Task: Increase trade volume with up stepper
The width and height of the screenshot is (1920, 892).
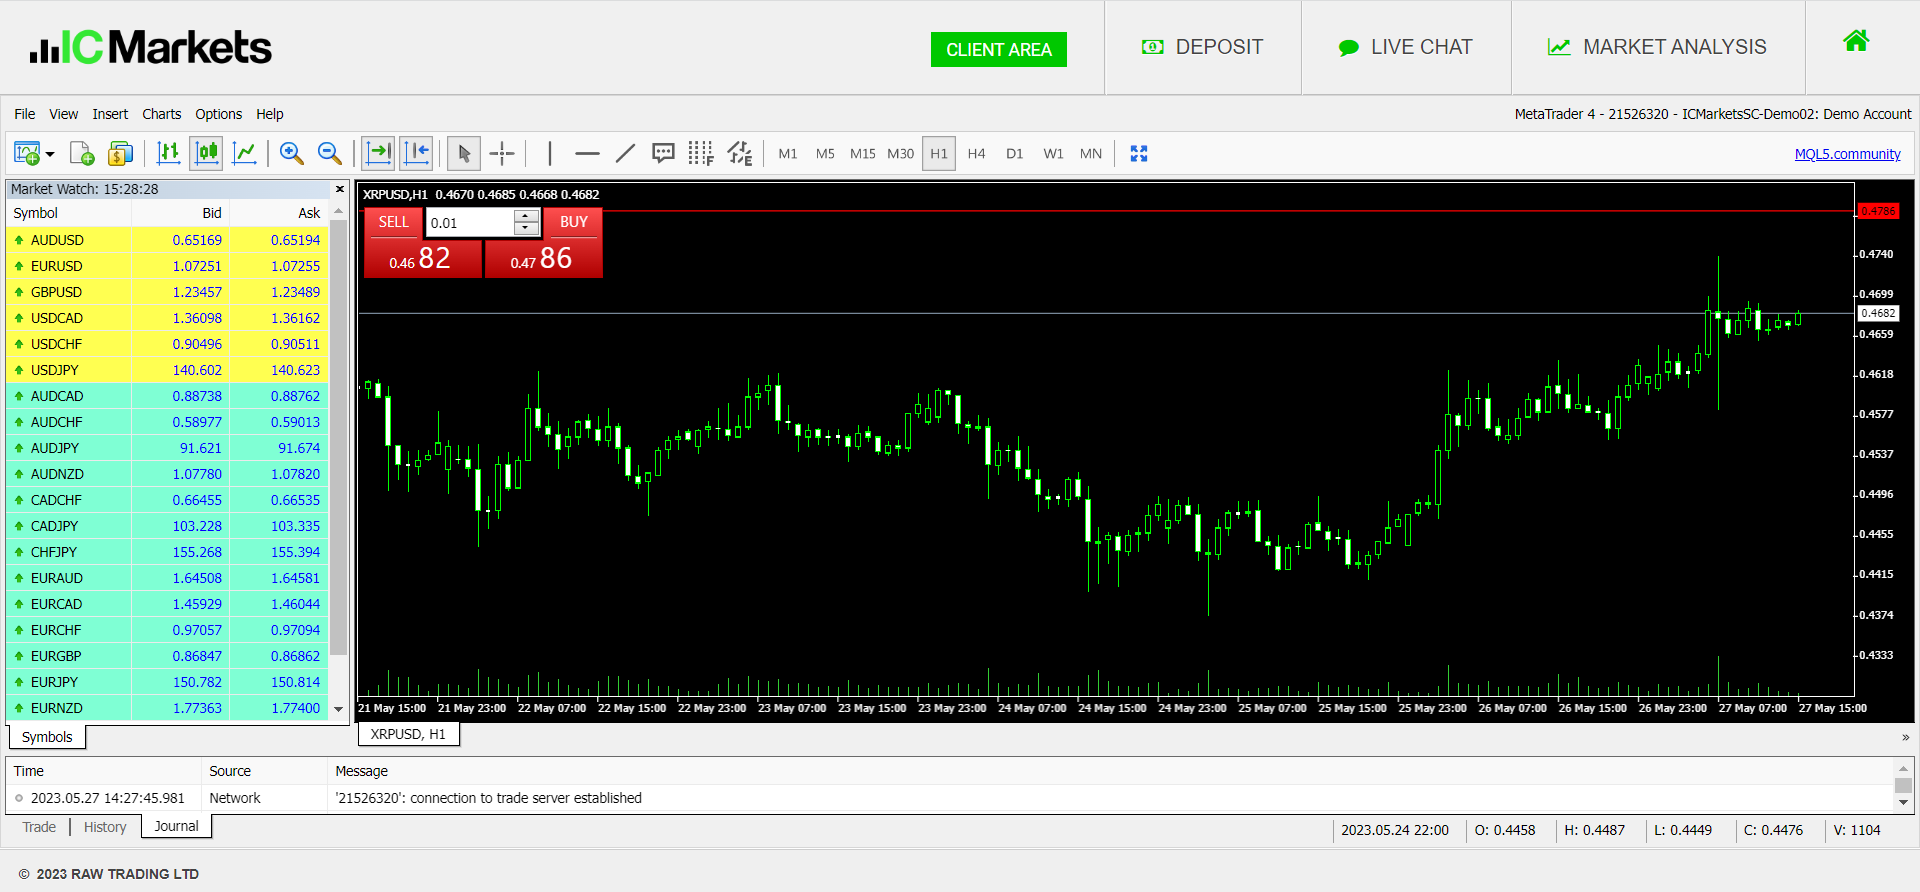Action: (x=526, y=216)
